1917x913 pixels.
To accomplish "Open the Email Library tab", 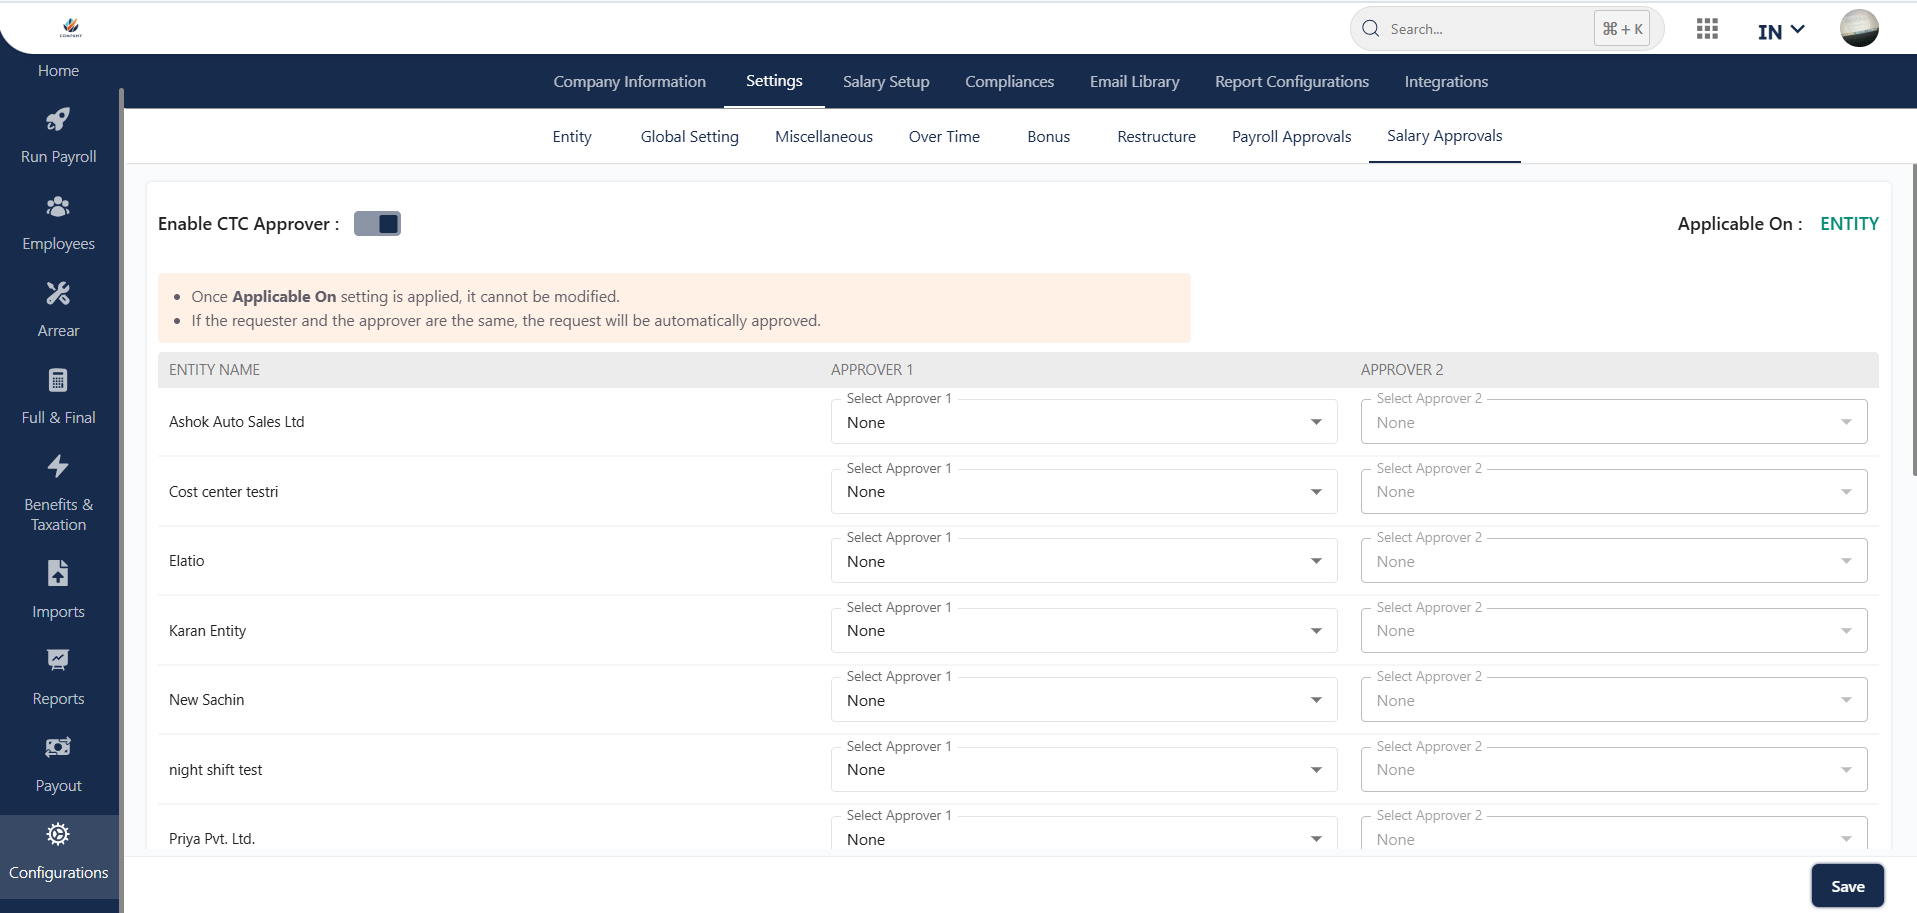I will [1134, 81].
